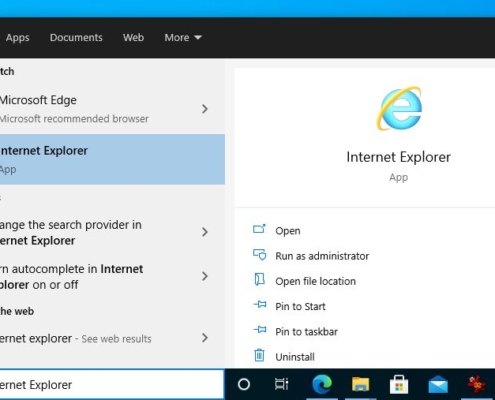Switch to the Web search filter

tap(133, 37)
